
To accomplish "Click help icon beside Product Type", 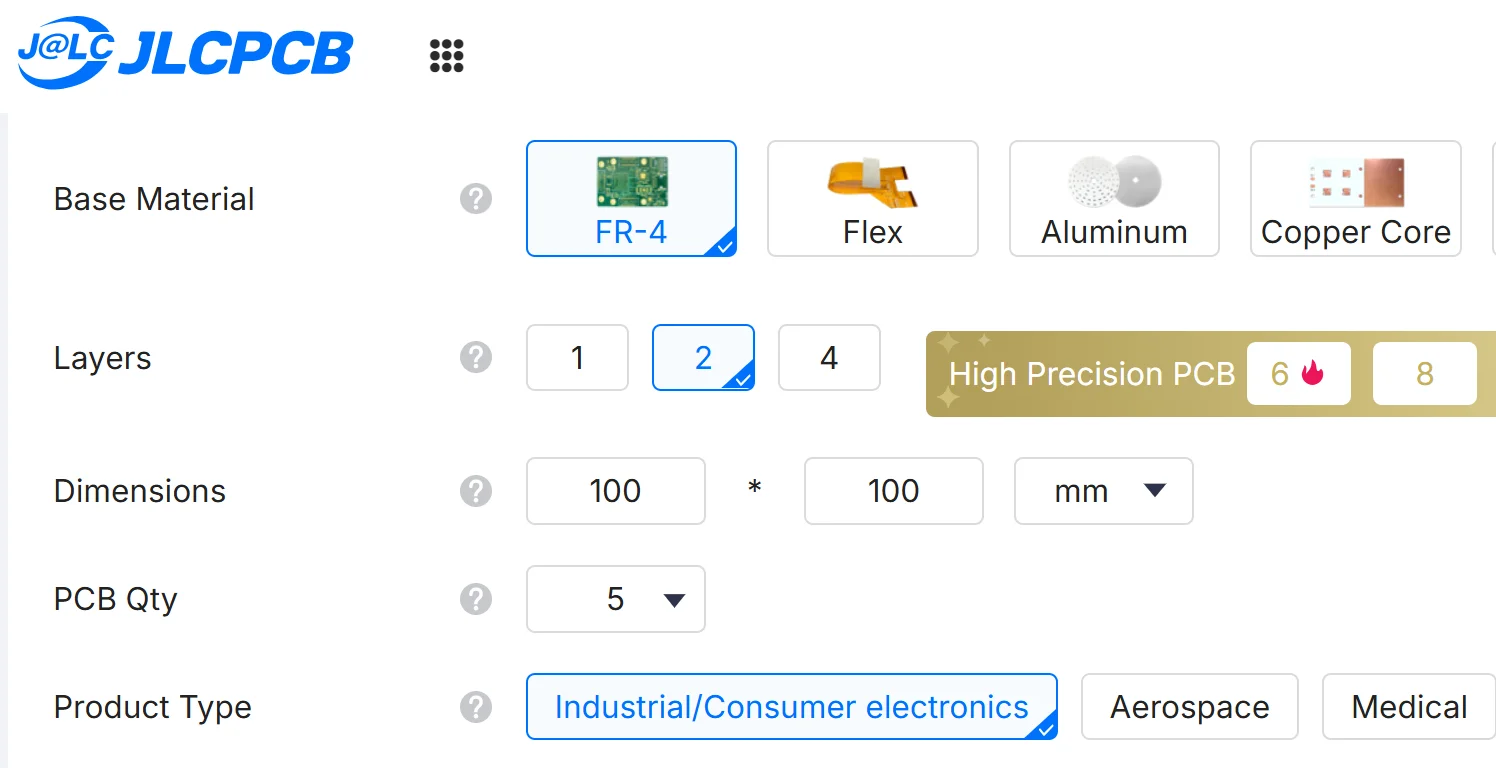I will coord(476,707).
